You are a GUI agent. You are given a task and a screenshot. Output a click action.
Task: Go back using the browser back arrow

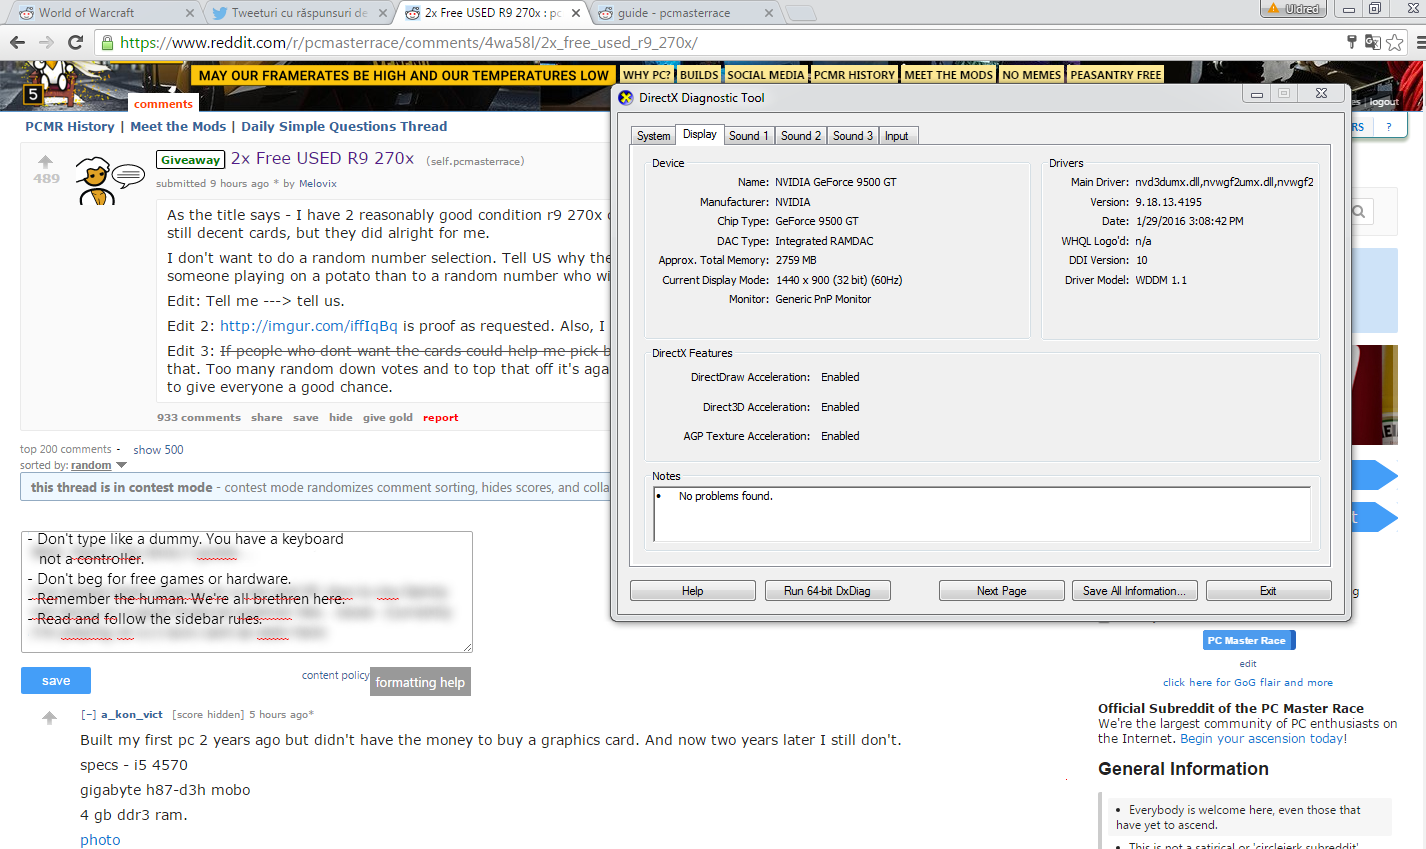[x=17, y=42]
